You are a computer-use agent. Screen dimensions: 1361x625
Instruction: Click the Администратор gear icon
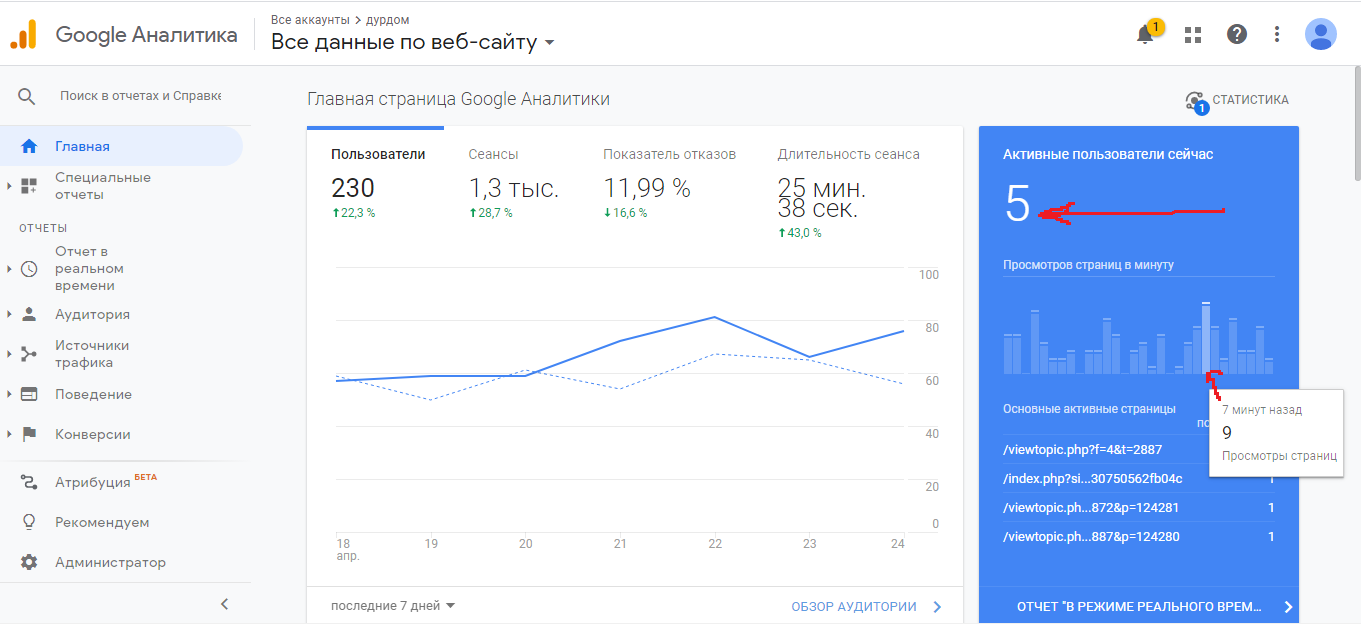click(x=29, y=562)
